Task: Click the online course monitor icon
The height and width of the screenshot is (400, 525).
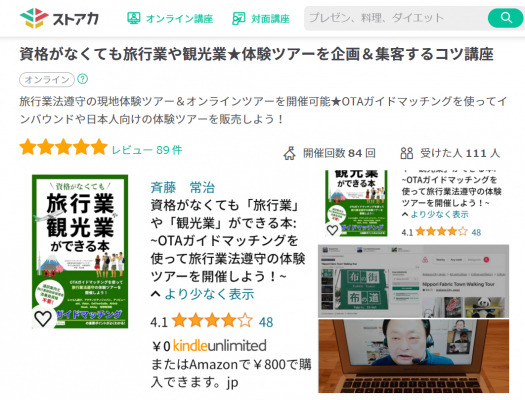Action: tap(134, 18)
